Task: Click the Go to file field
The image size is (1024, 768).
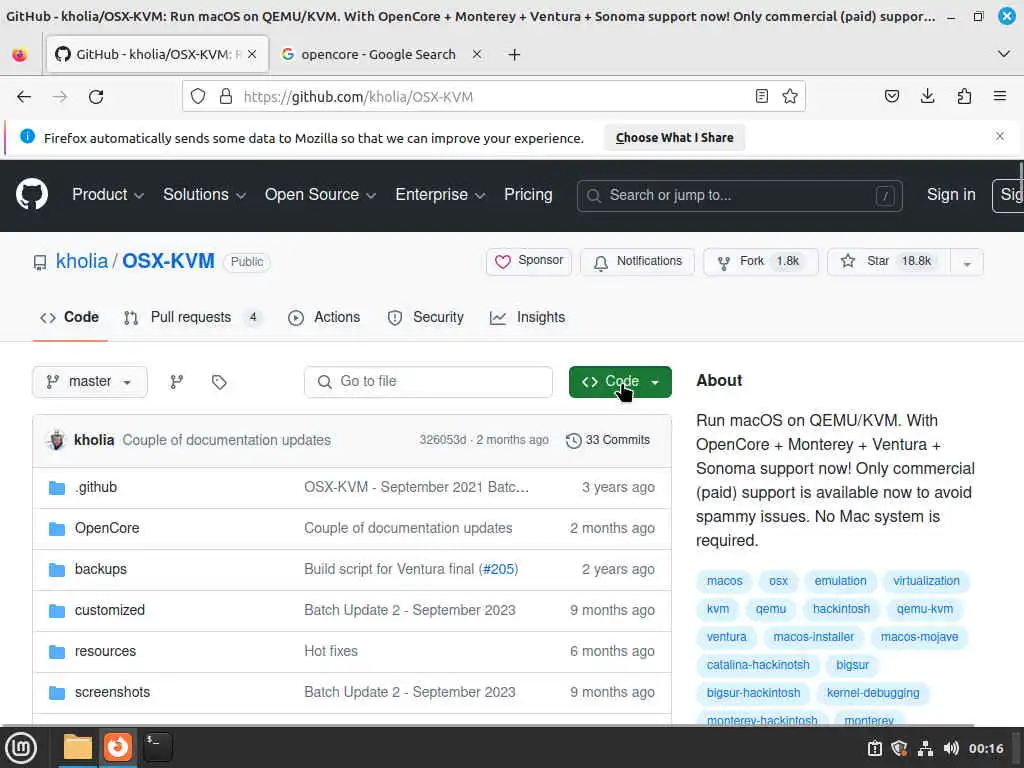Action: coord(428,381)
